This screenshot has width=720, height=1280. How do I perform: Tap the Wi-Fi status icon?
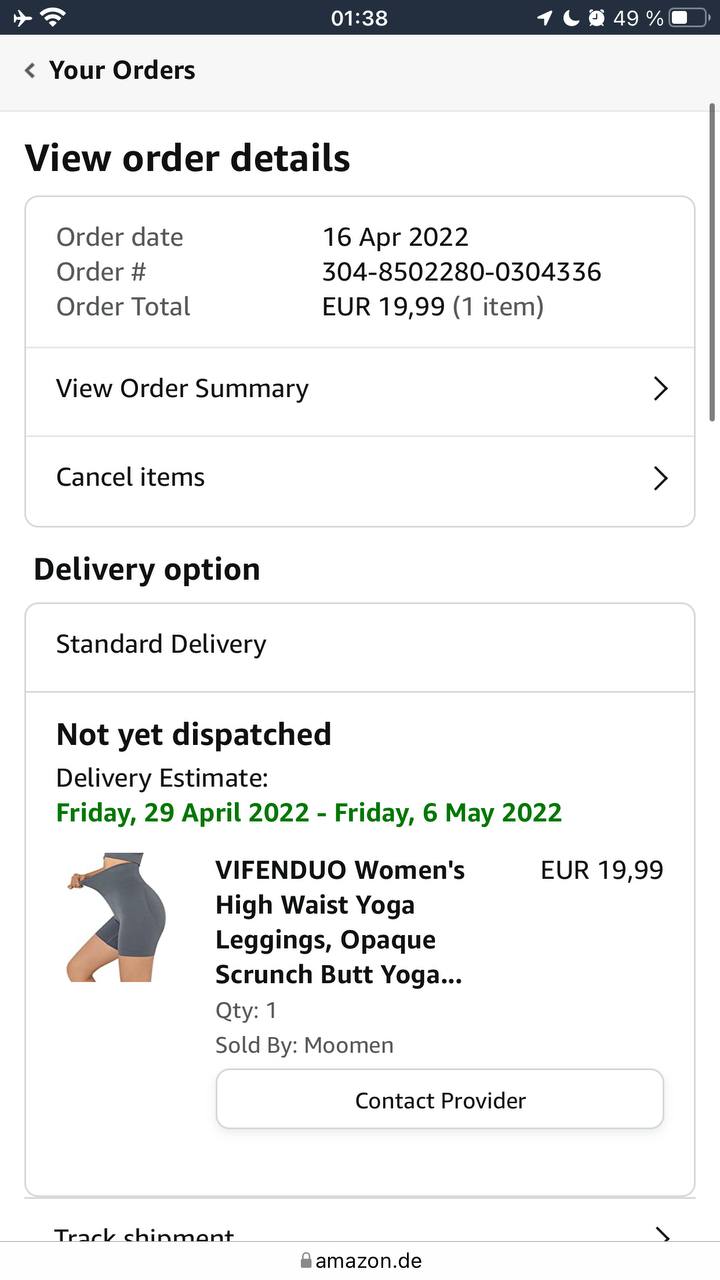pos(53,17)
